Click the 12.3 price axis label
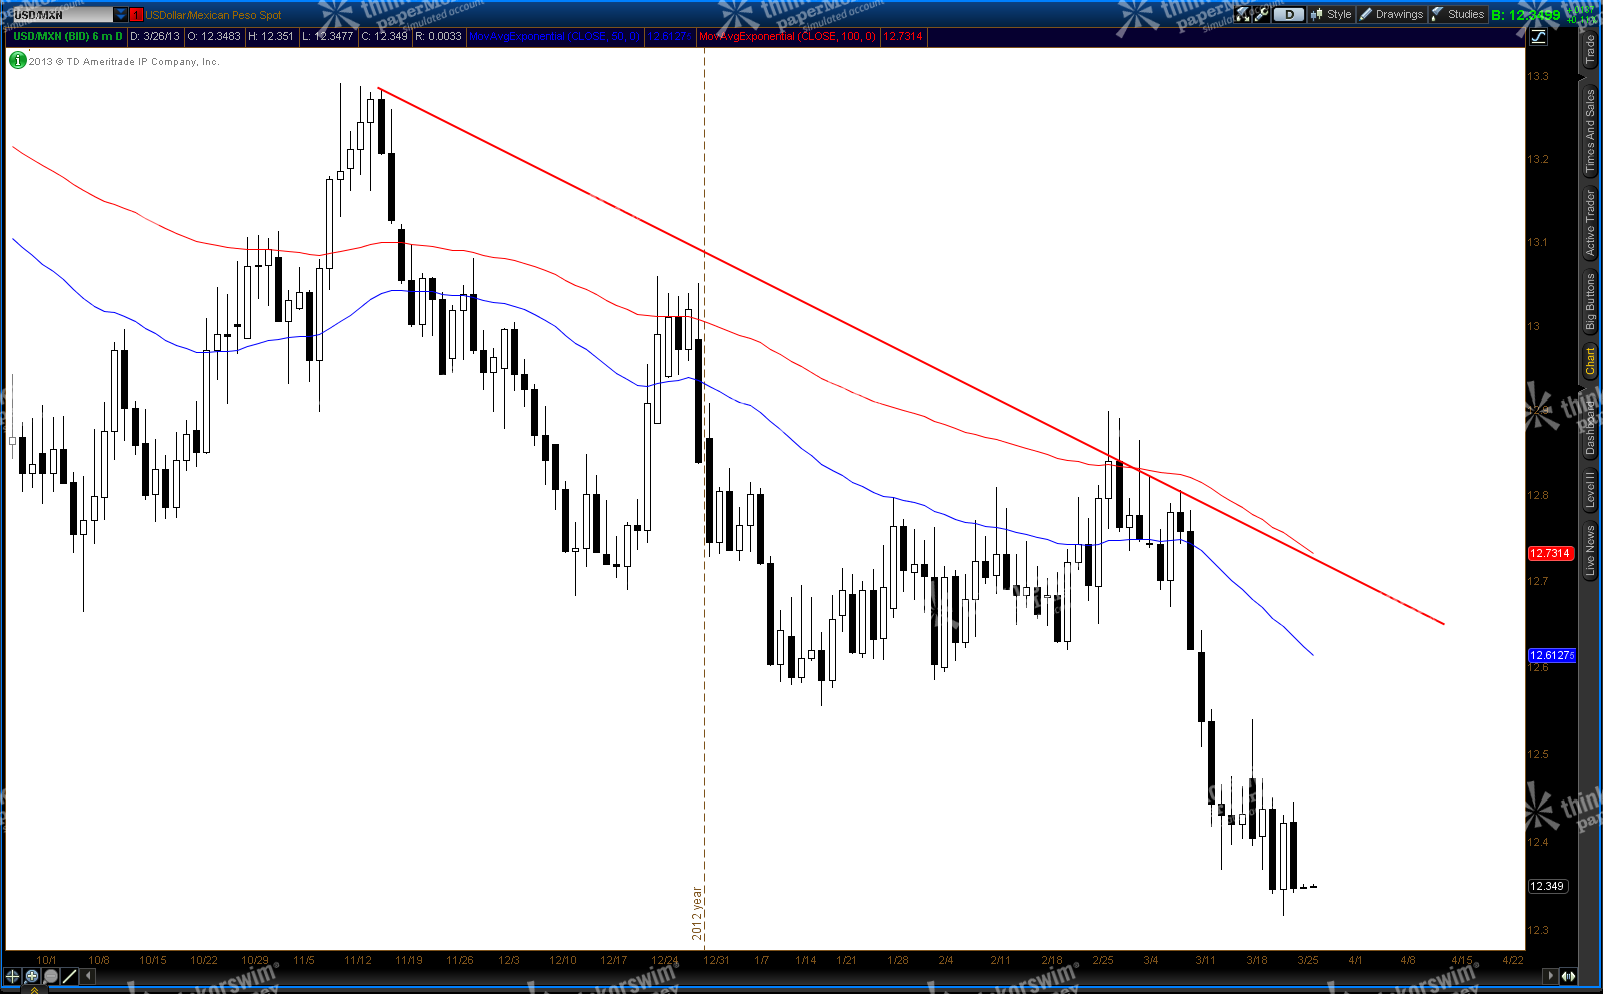This screenshot has height=994, width=1603. pyautogui.click(x=1538, y=930)
